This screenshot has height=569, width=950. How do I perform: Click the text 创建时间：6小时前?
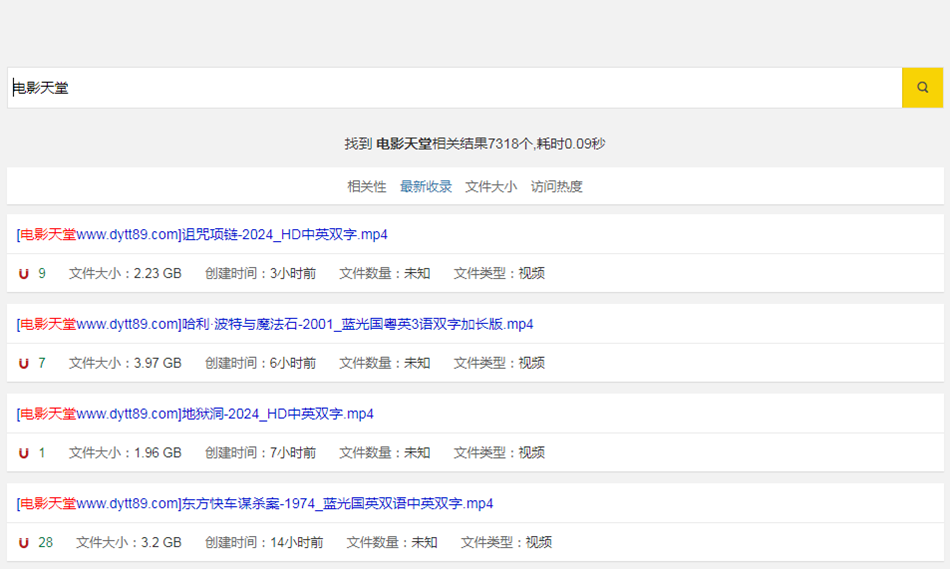(261, 363)
